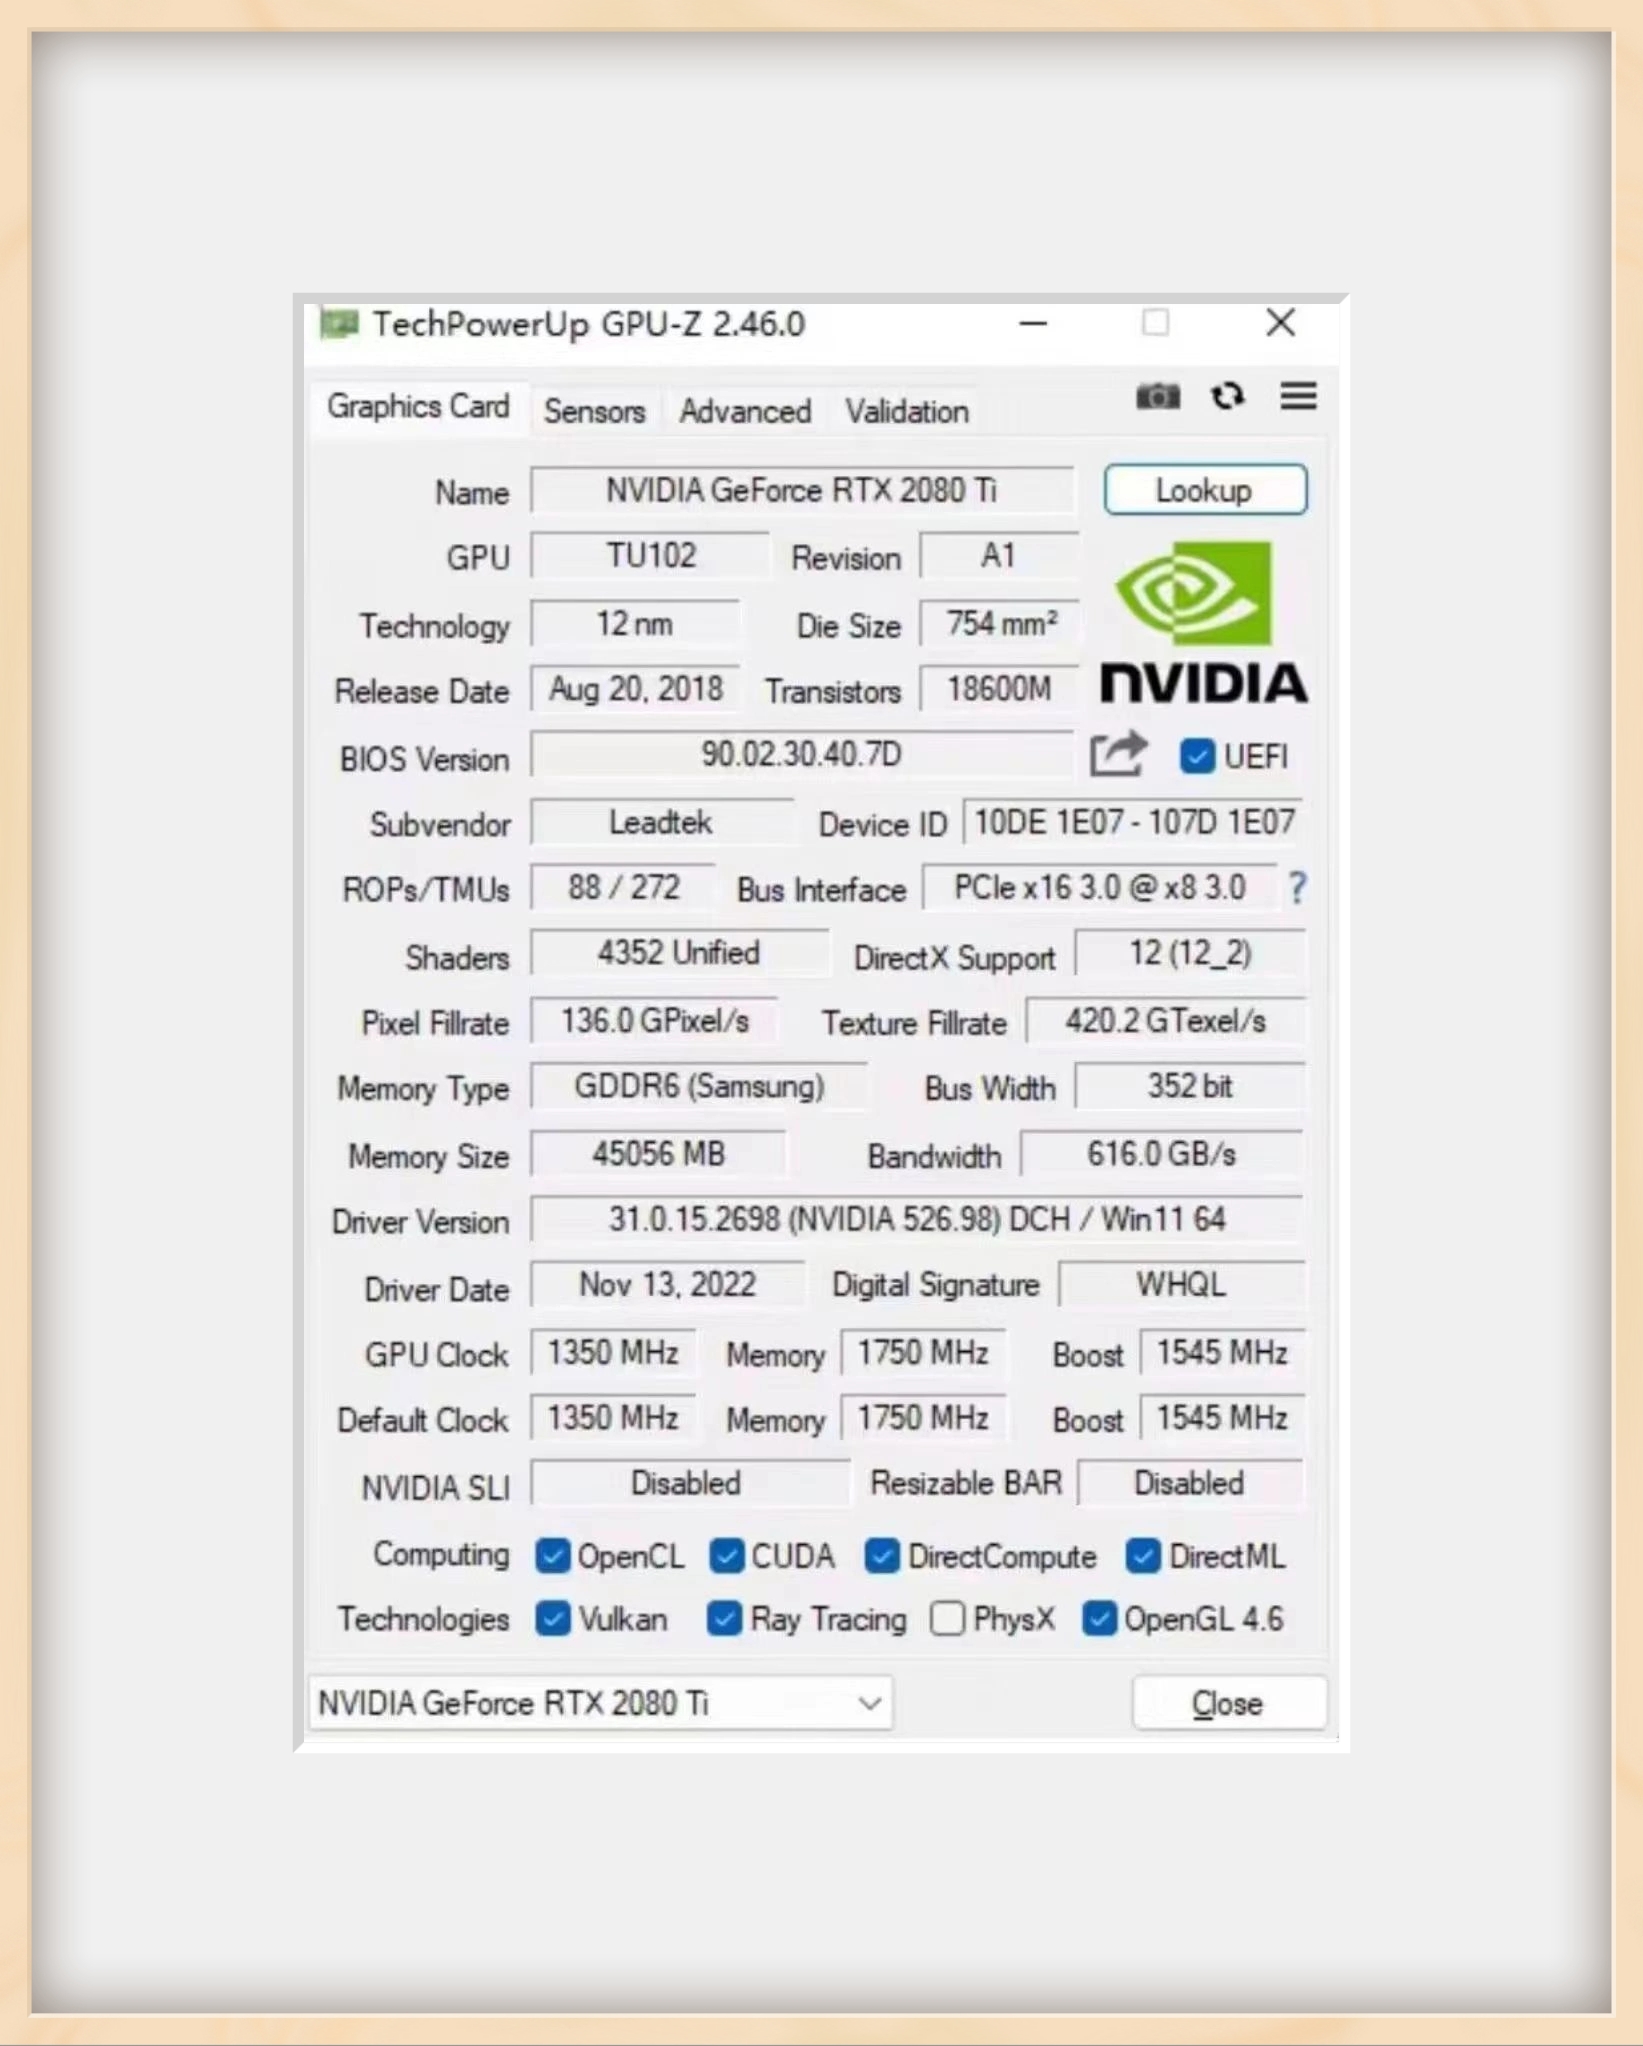Take a screenshot with the camera icon
Screen dimensions: 1643x2046
1159,397
